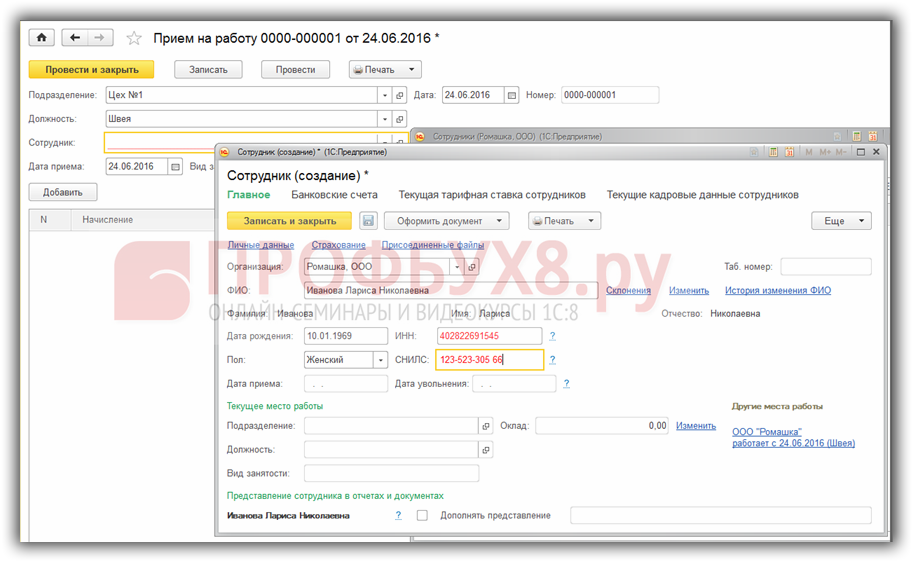Image resolution: width=913 pixels, height=562 pixels.
Task: Click open-form icon beside Организация field
Action: (x=472, y=267)
